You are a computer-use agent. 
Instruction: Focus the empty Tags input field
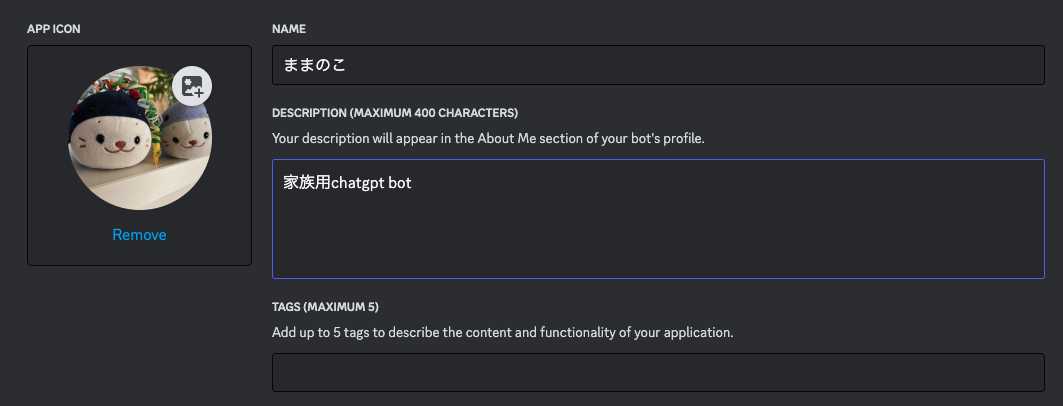point(658,372)
